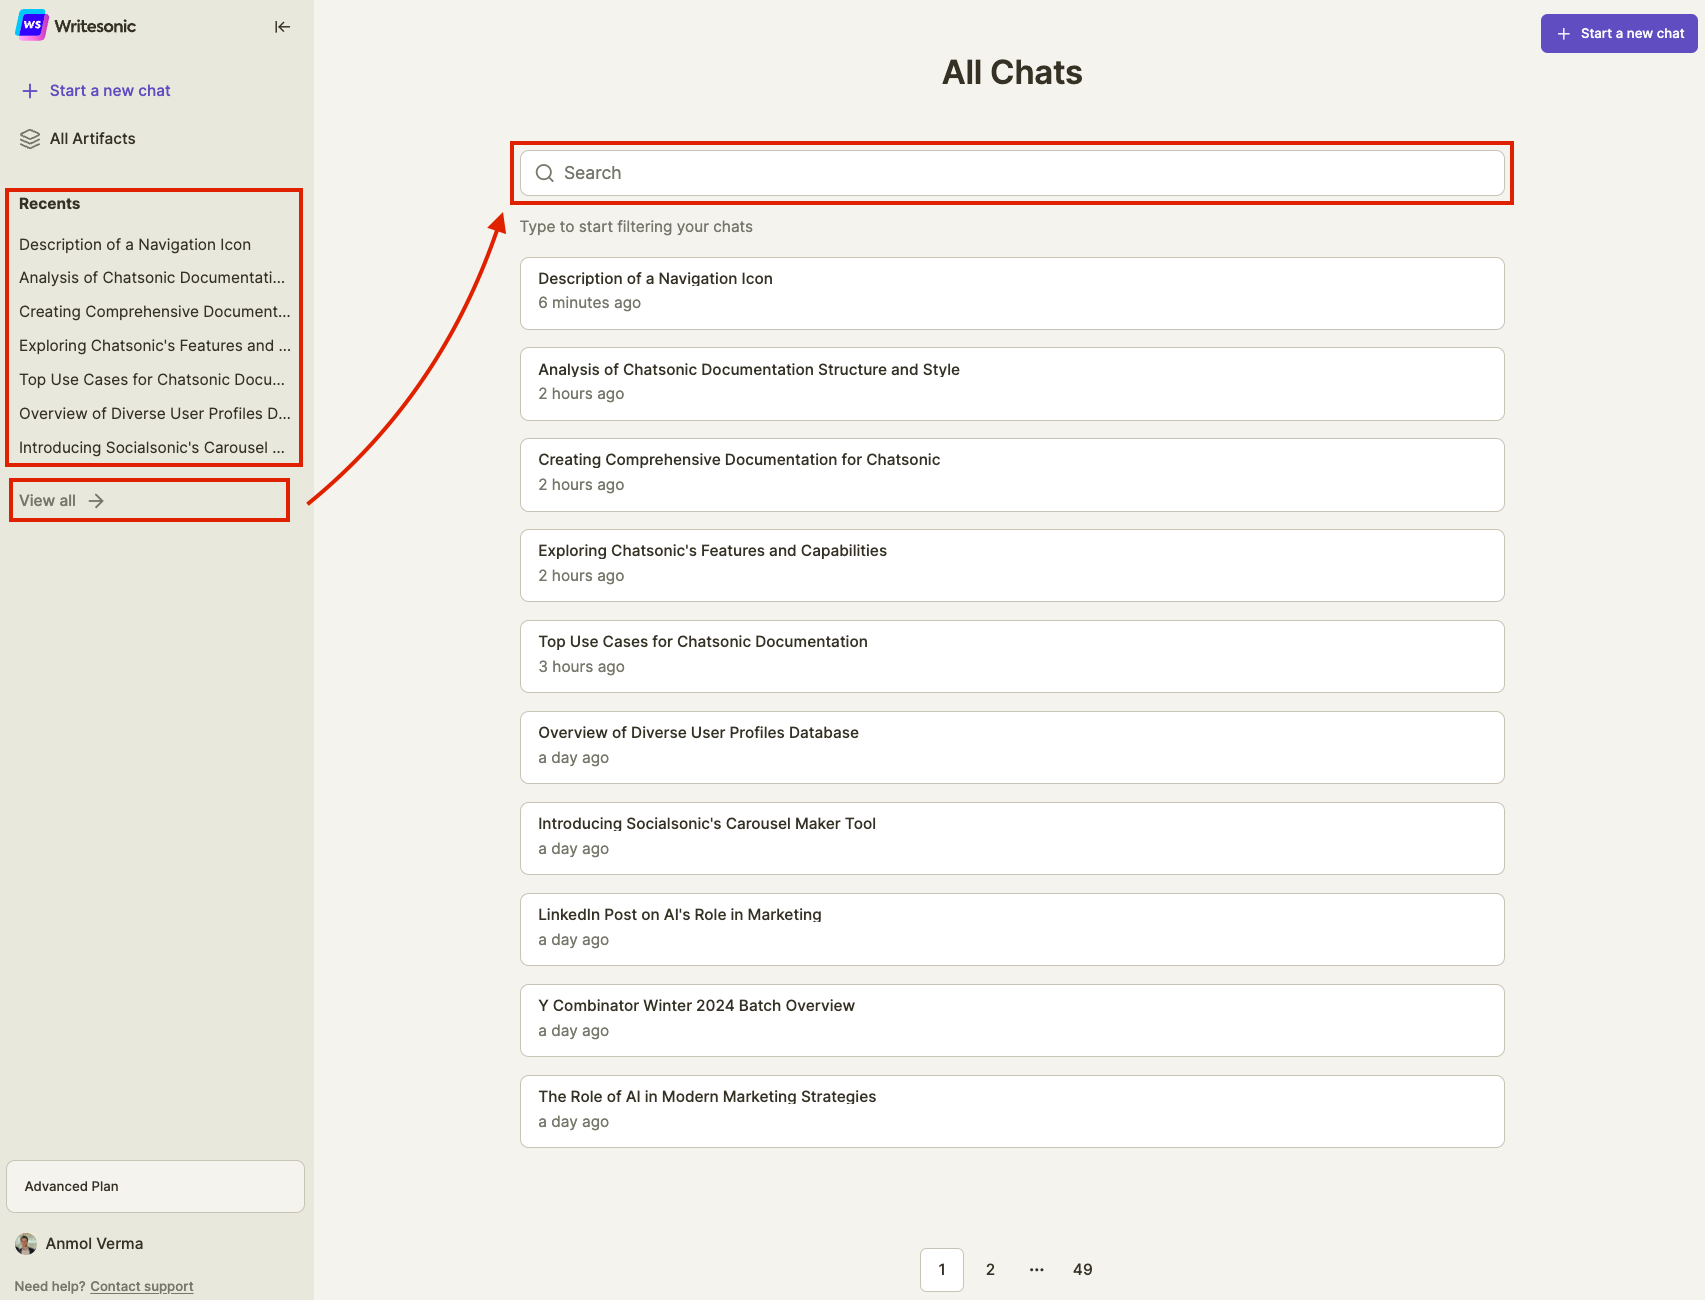Open recent chat Description of a Navigation Icon in sidebar

pyautogui.click(x=135, y=245)
